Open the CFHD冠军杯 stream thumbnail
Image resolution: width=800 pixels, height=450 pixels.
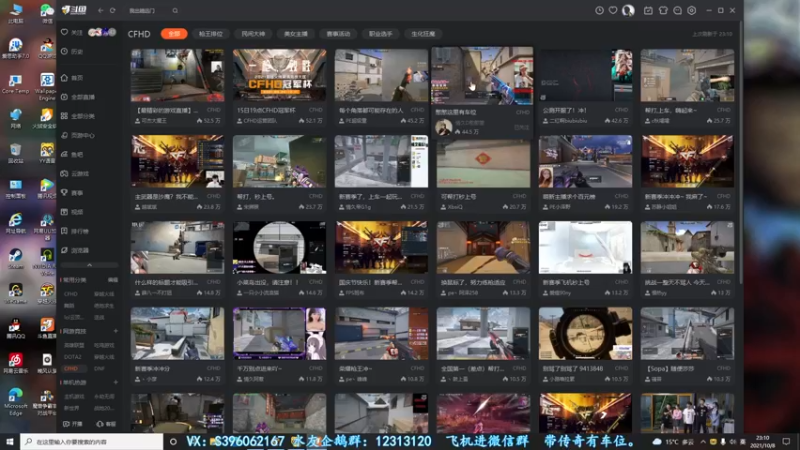pyautogui.click(x=279, y=75)
